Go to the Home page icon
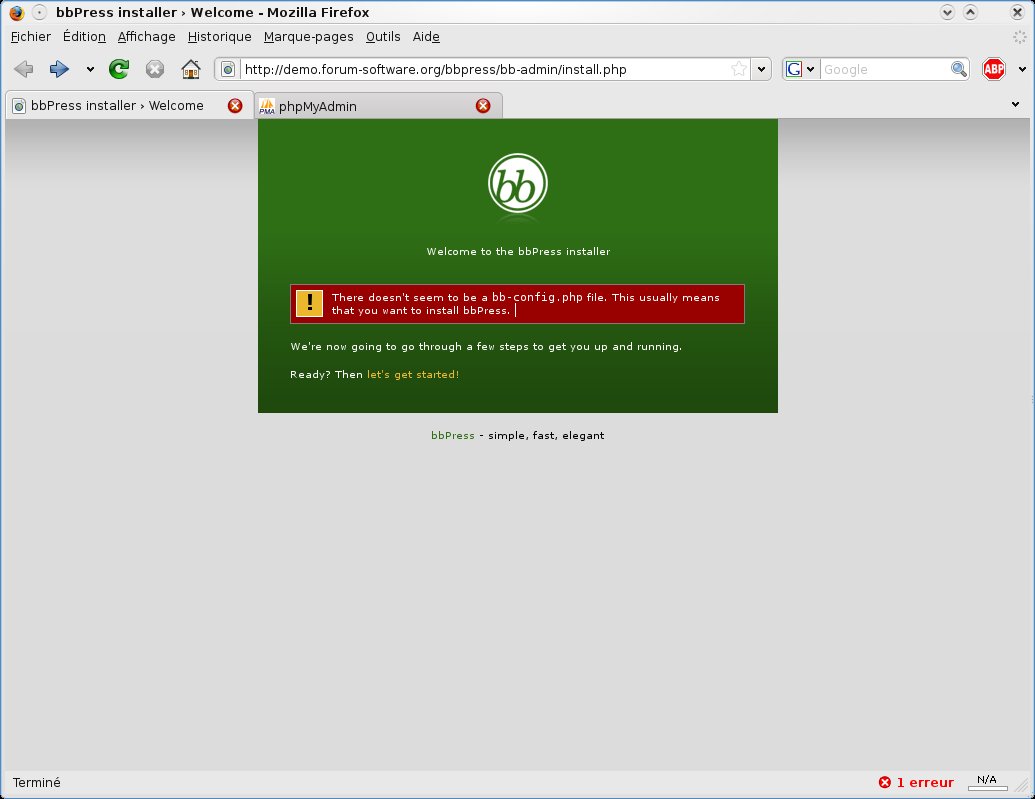 click(x=191, y=69)
